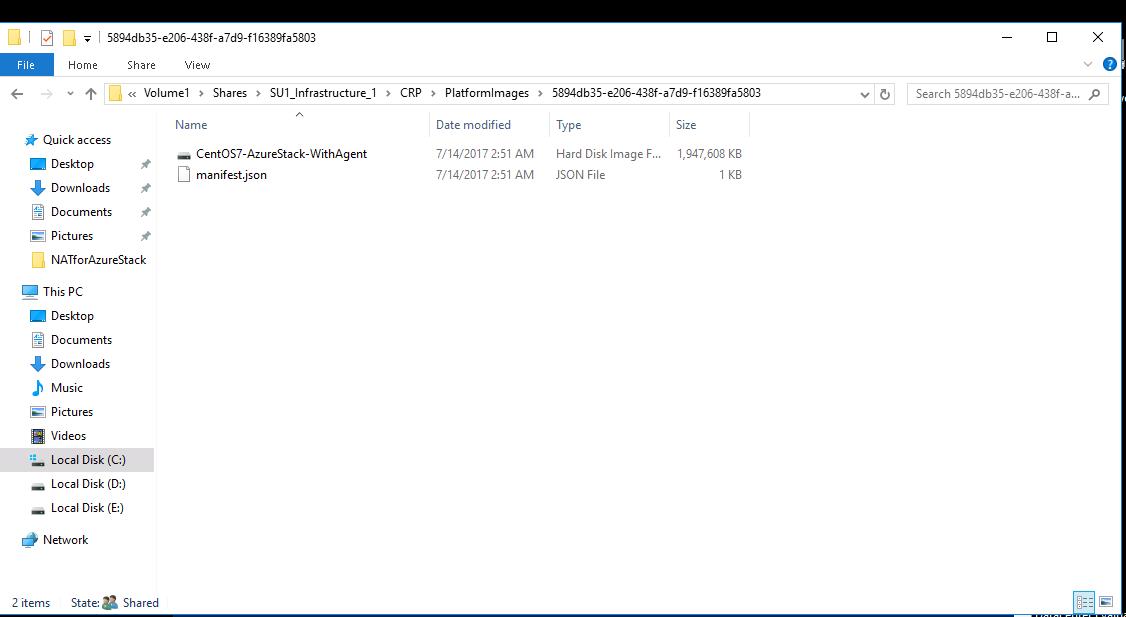
Task: Go back with the left arrow
Action: (x=17, y=94)
